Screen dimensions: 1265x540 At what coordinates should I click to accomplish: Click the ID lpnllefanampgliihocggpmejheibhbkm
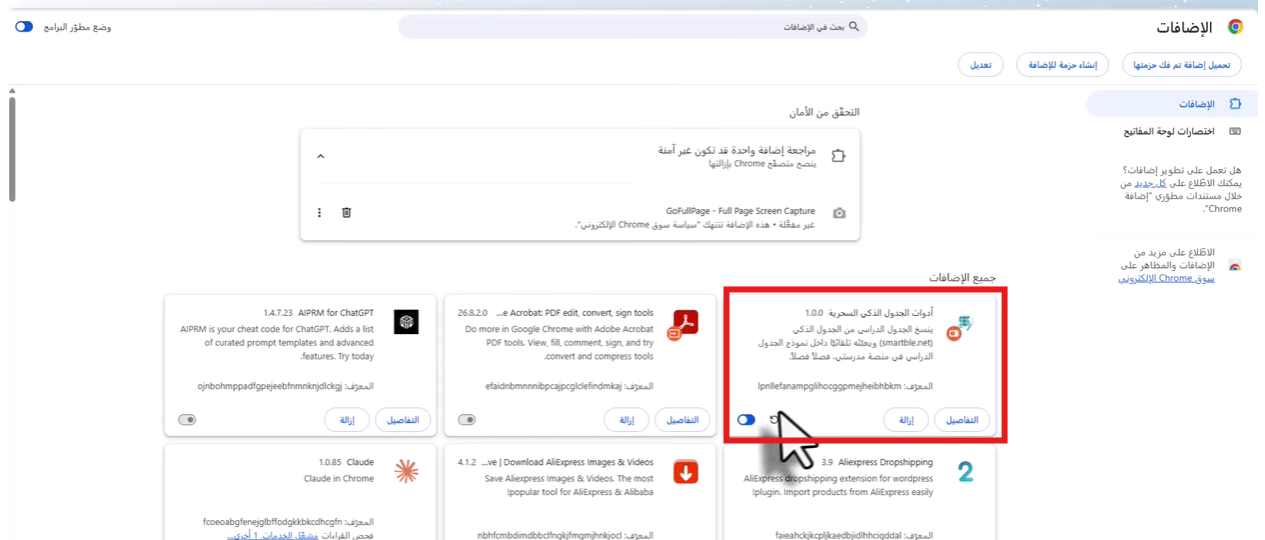click(830, 386)
